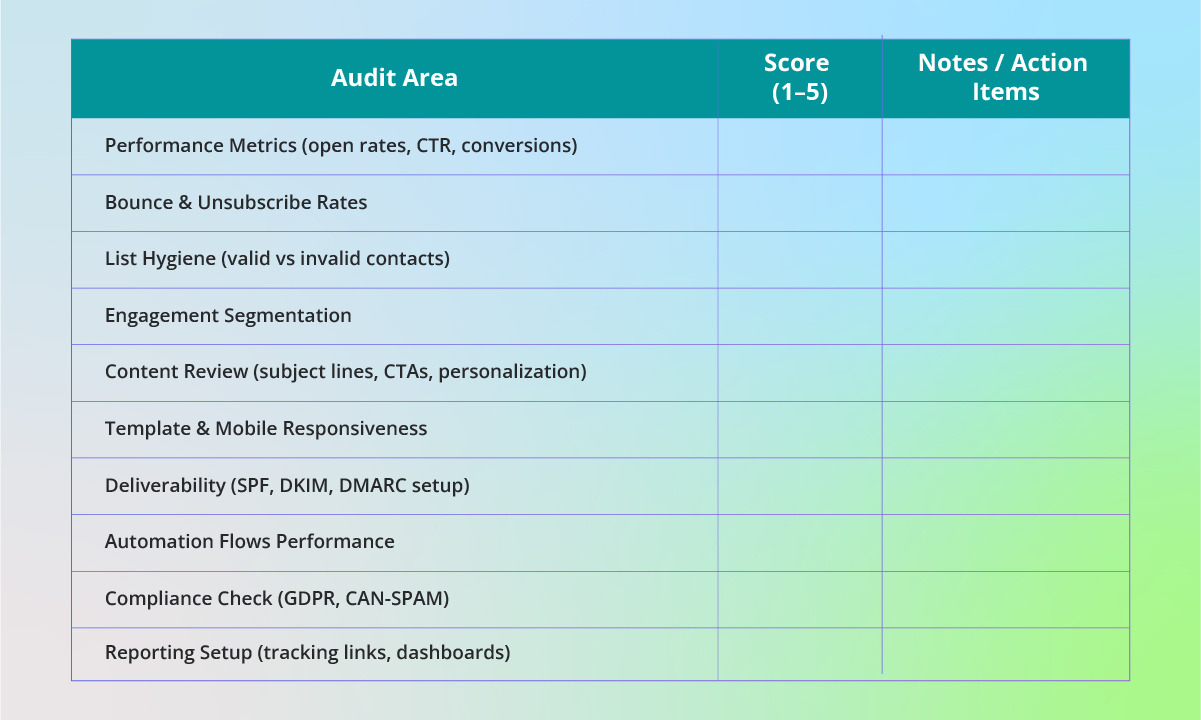Click the Score cell for Bounce & Unsubscribe Rates
The image size is (1201, 720).
(x=800, y=203)
